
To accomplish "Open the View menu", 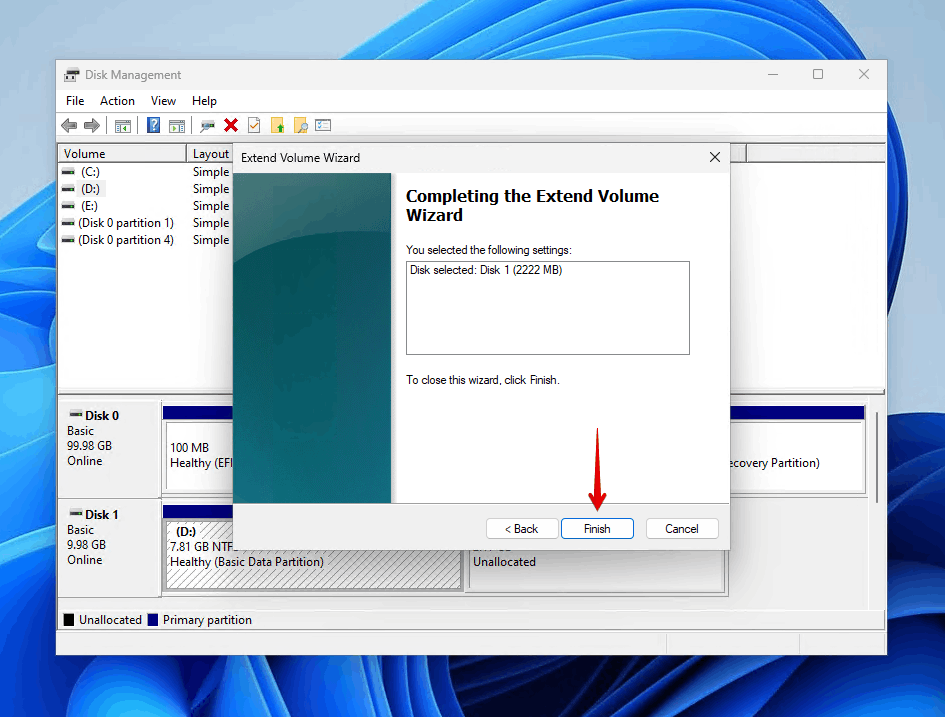I will [x=163, y=101].
